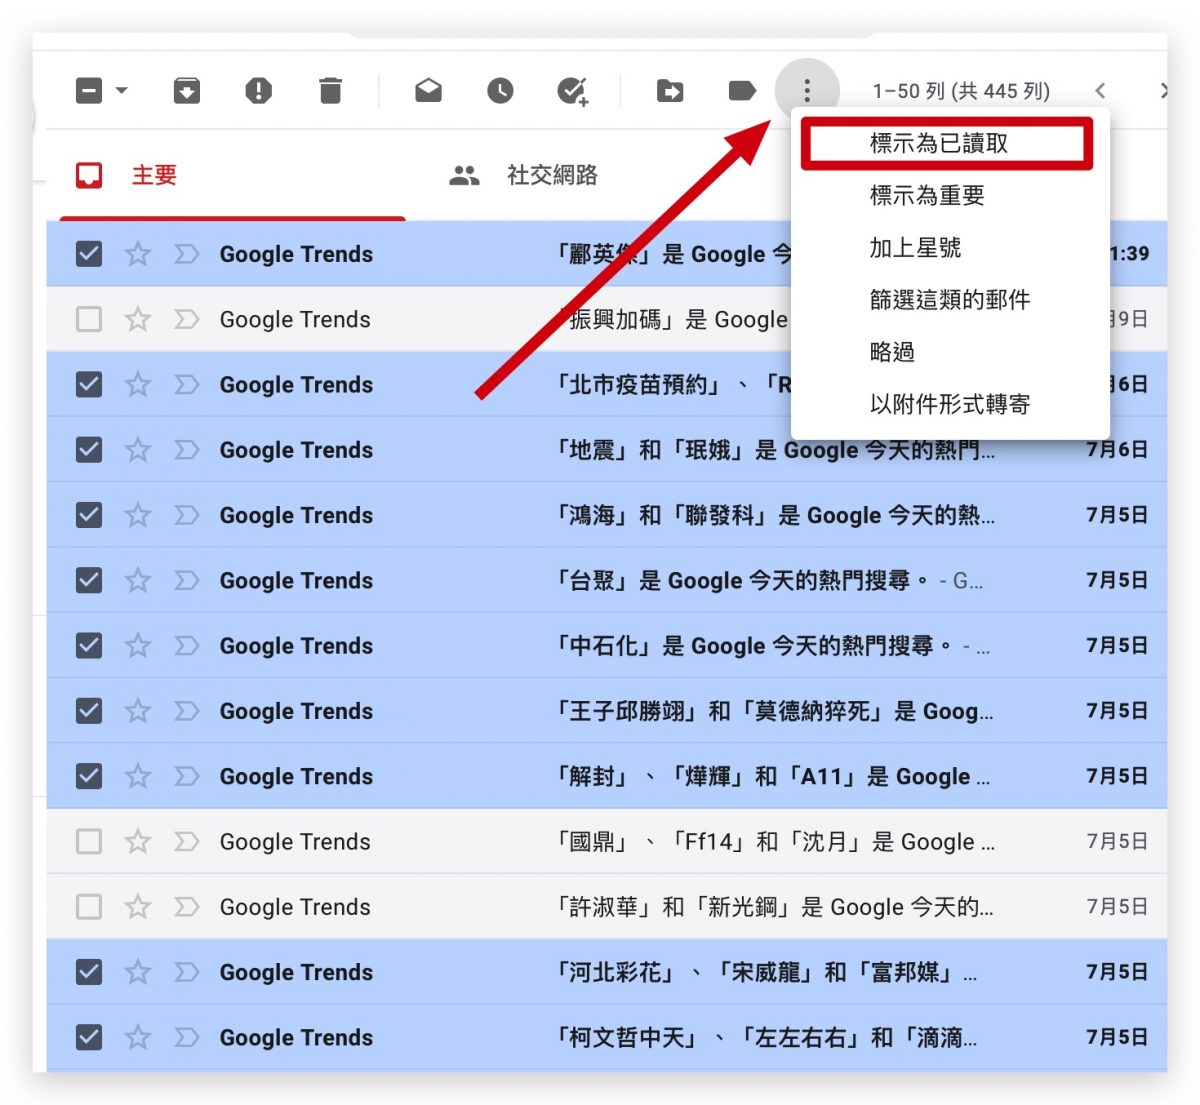Star the 「國鼎」 email
Screen dimensions: 1200x1105
point(138,841)
